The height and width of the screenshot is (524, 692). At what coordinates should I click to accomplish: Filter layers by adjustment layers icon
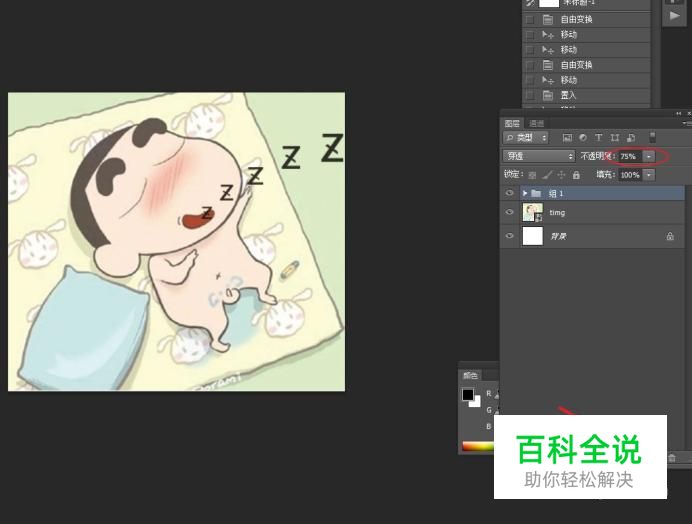[583, 138]
